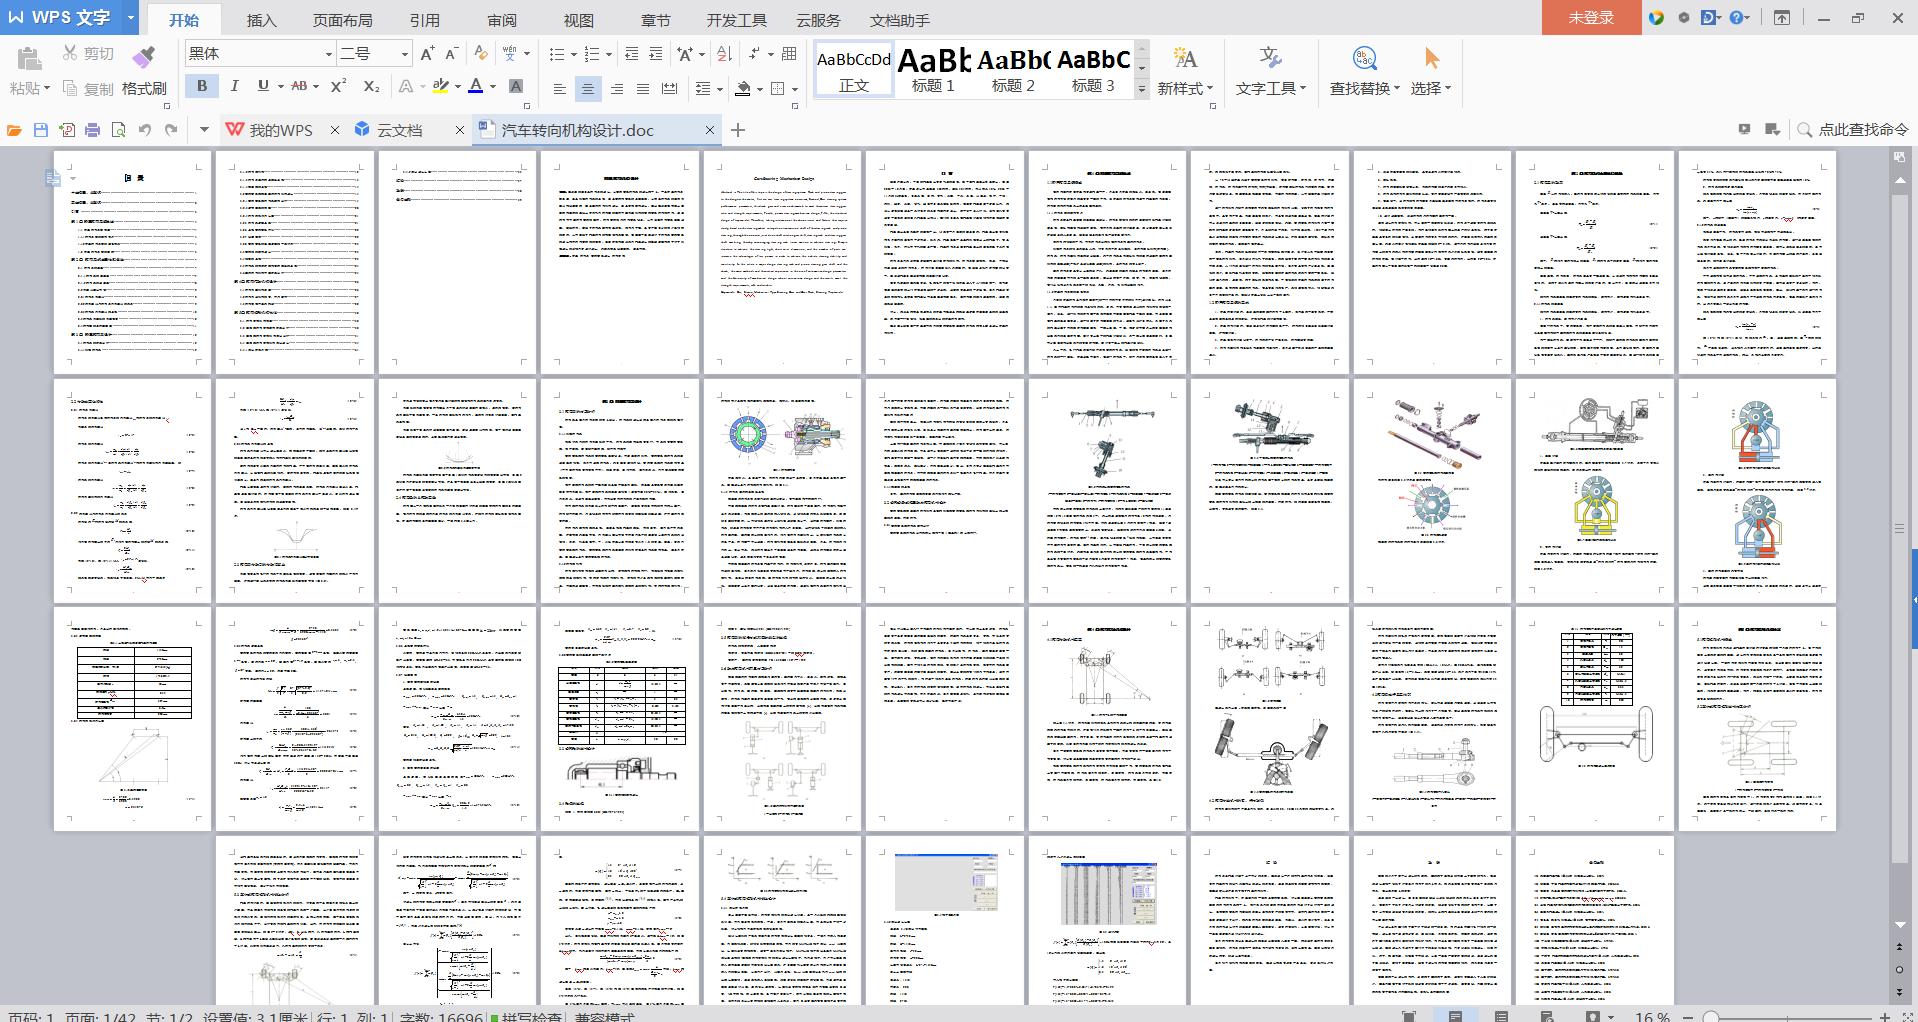Add a new document tab with plus button
Screen dimensions: 1918x1022
[x=738, y=130]
